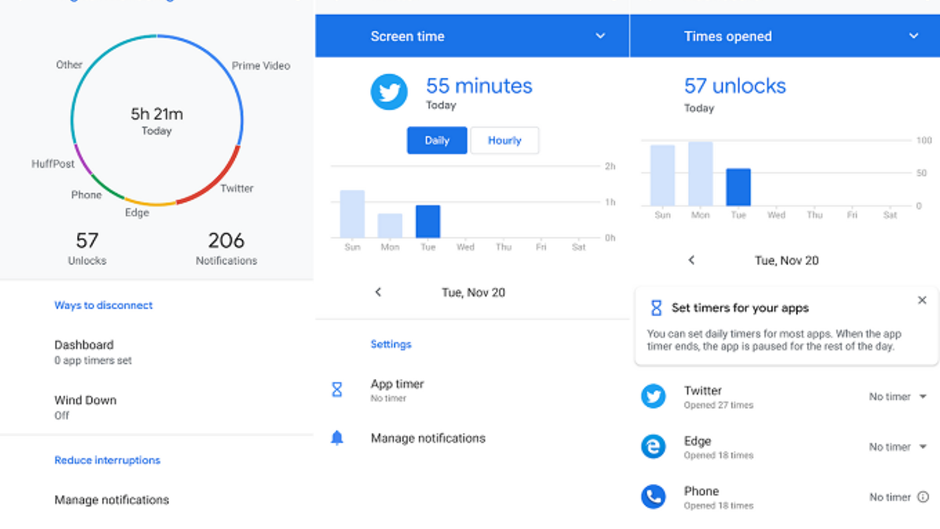
Task: Click the Tue bar in unlocks chart
Action: pyautogui.click(x=739, y=187)
